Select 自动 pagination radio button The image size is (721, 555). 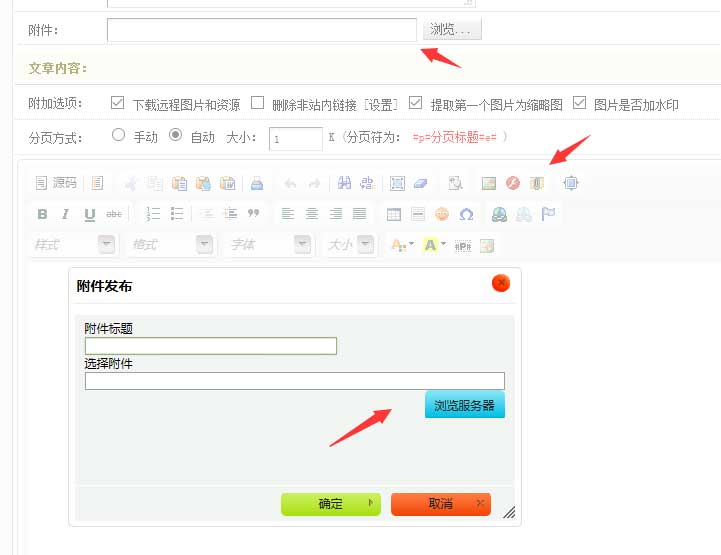tap(175, 135)
